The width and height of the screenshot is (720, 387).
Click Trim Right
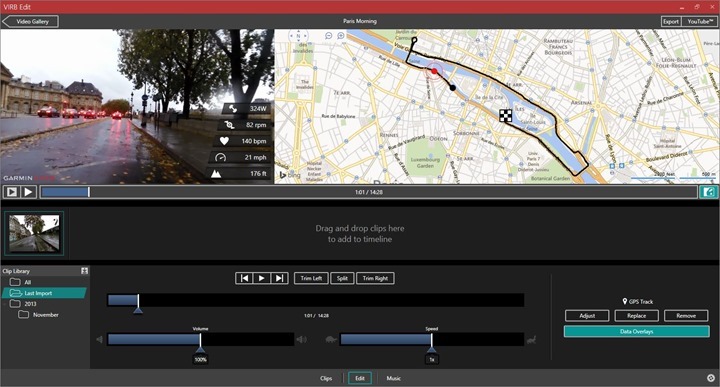click(375, 278)
